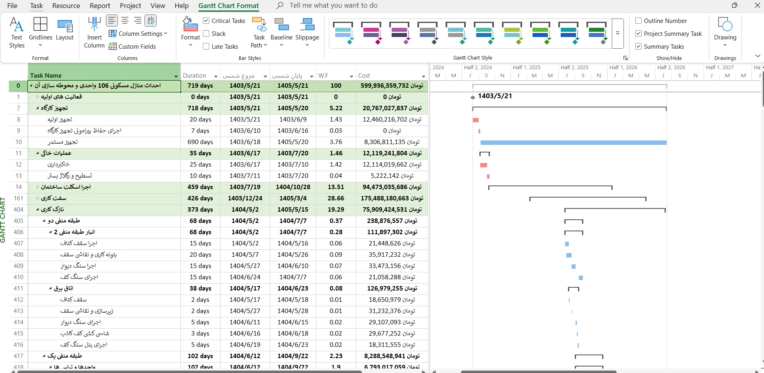
Task: Switch to the View tab
Action: point(157,6)
